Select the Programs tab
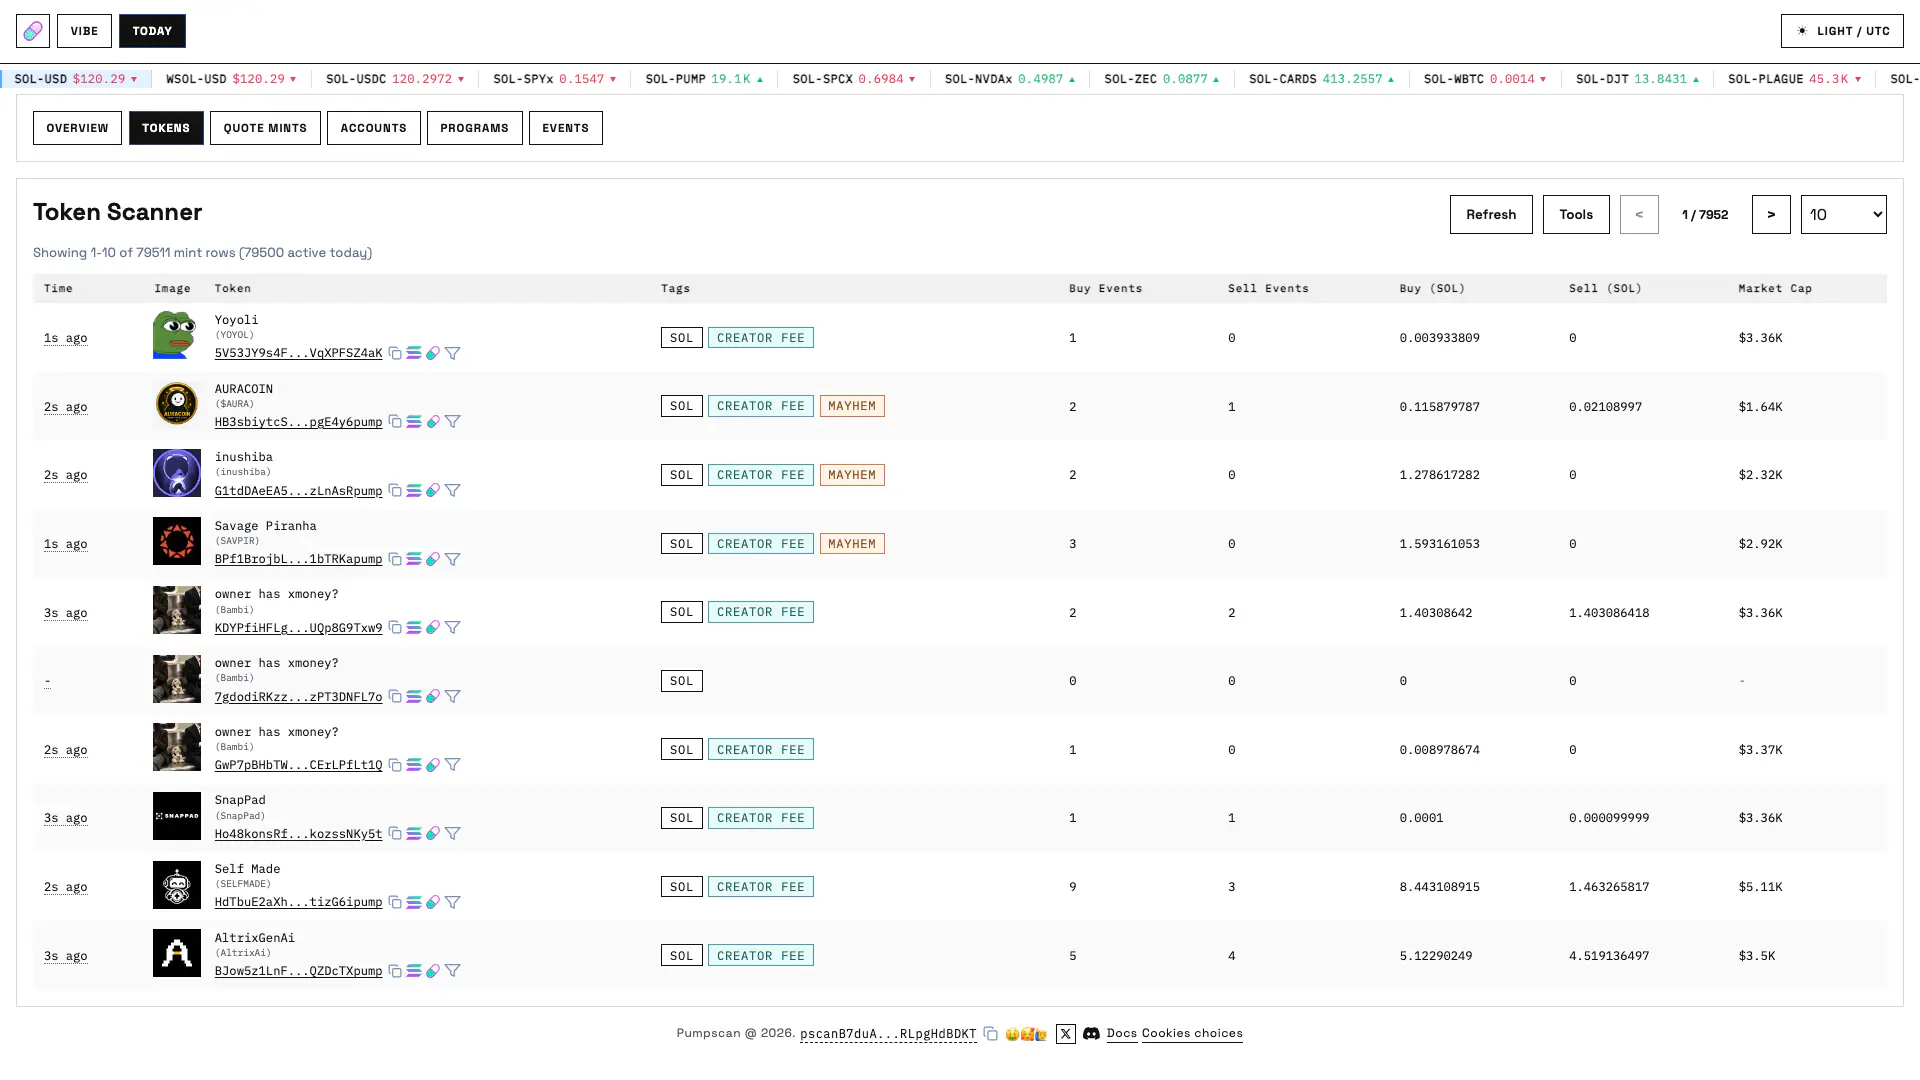Screen dimensions: 1920x1080 pyautogui.click(x=474, y=128)
